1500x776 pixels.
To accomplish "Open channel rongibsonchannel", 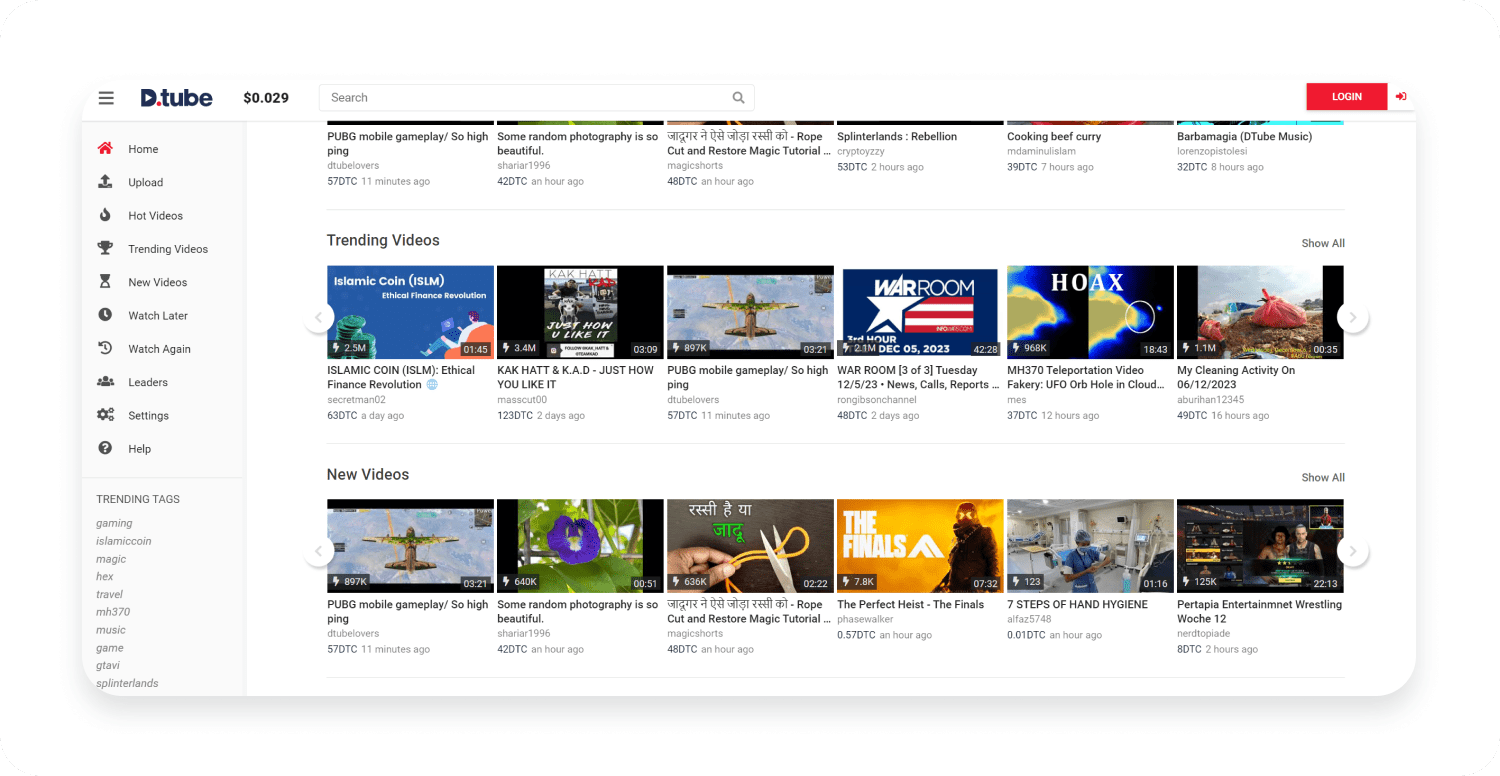I will pos(877,400).
